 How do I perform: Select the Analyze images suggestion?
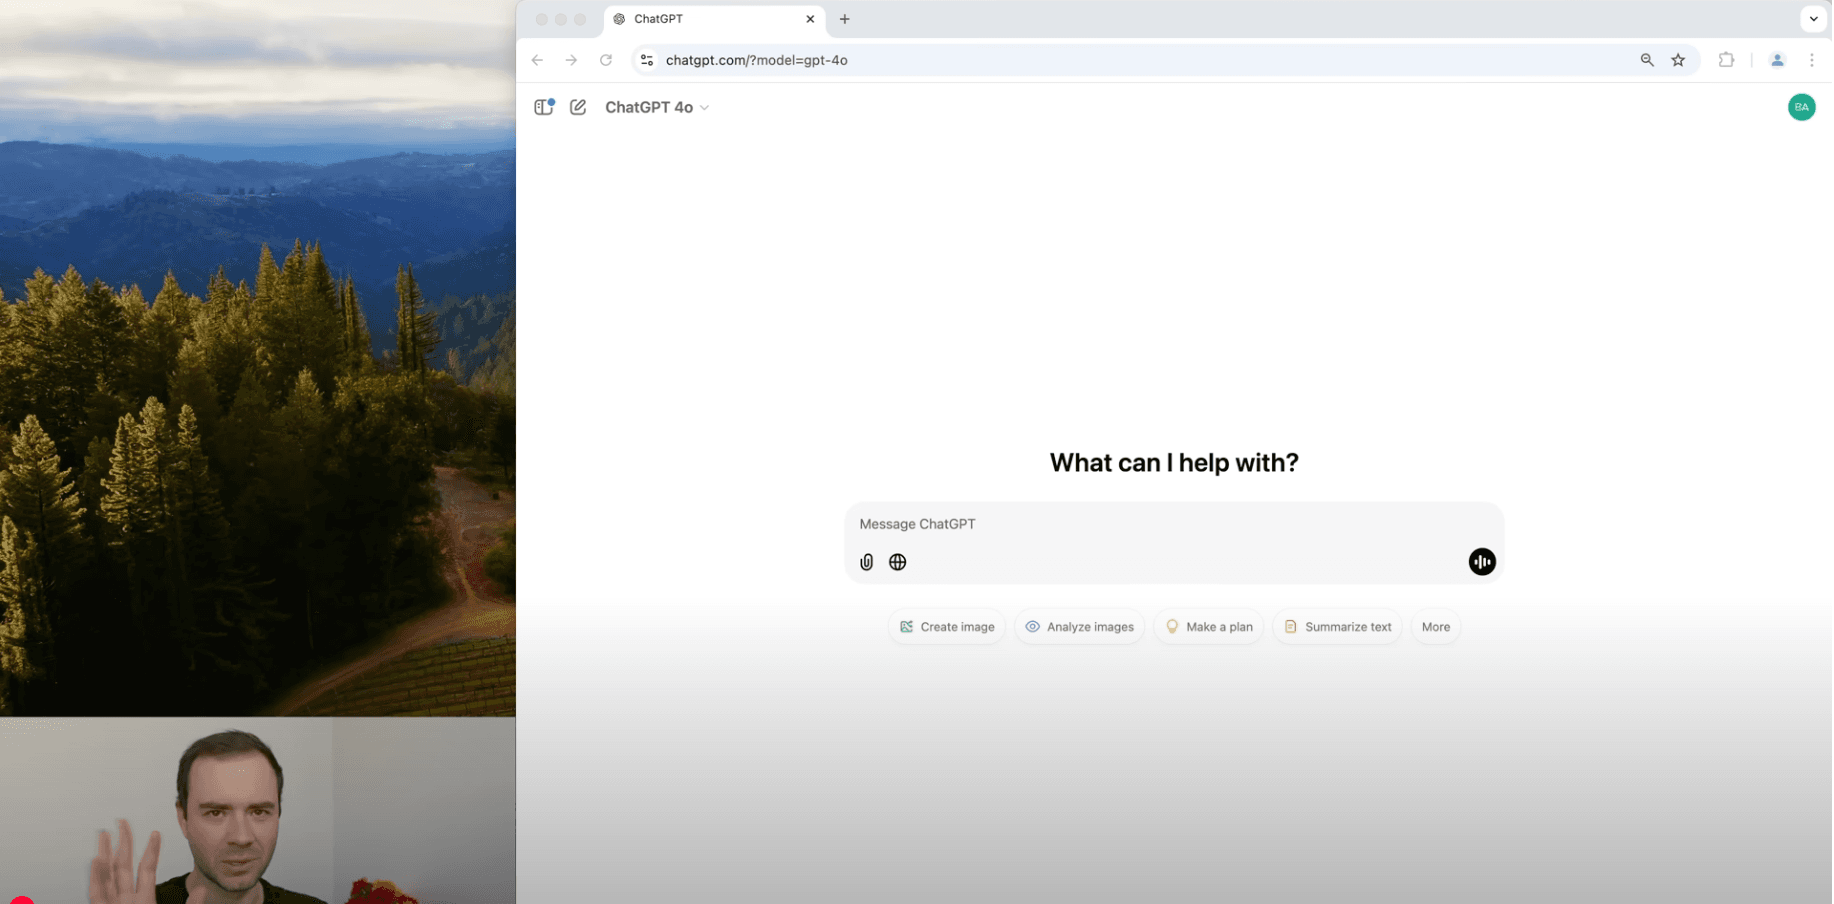coord(1079,627)
